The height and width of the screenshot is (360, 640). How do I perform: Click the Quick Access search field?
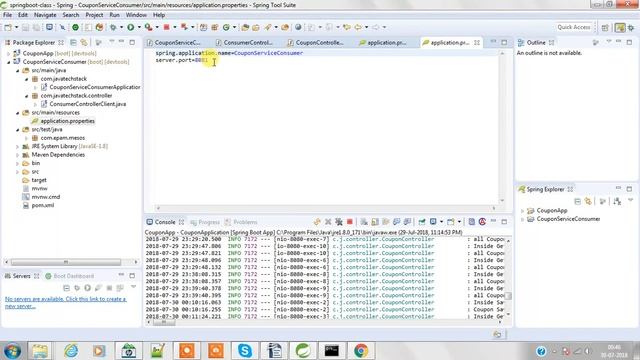click(x=574, y=27)
